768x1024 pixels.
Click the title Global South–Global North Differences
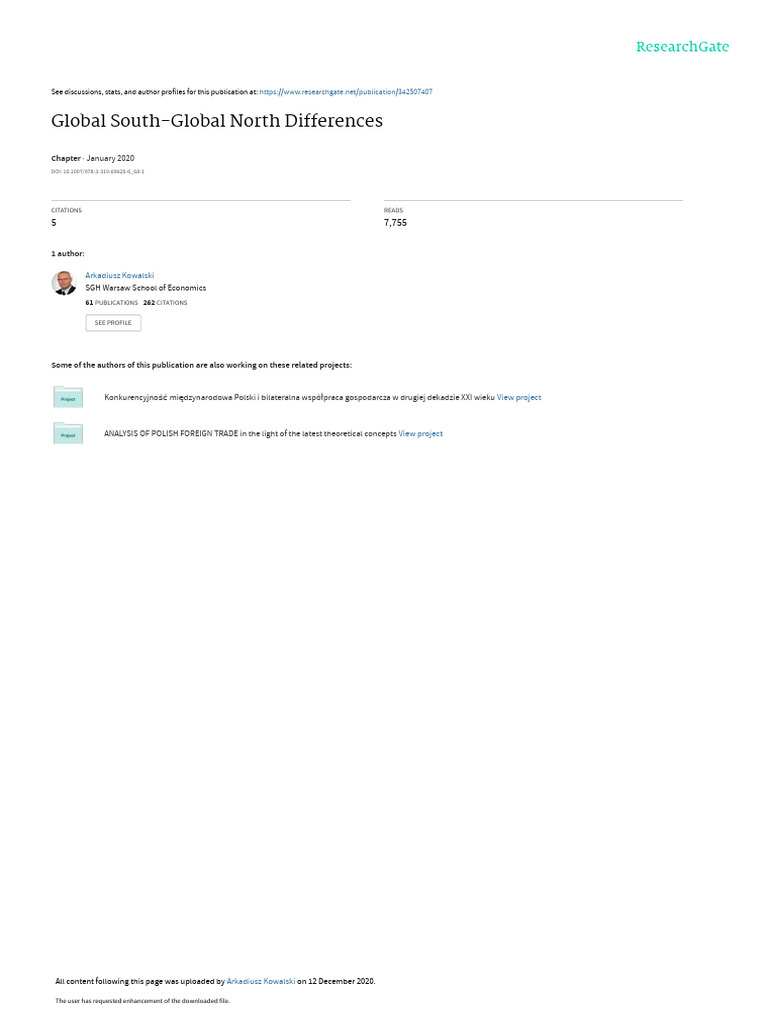pos(217,121)
